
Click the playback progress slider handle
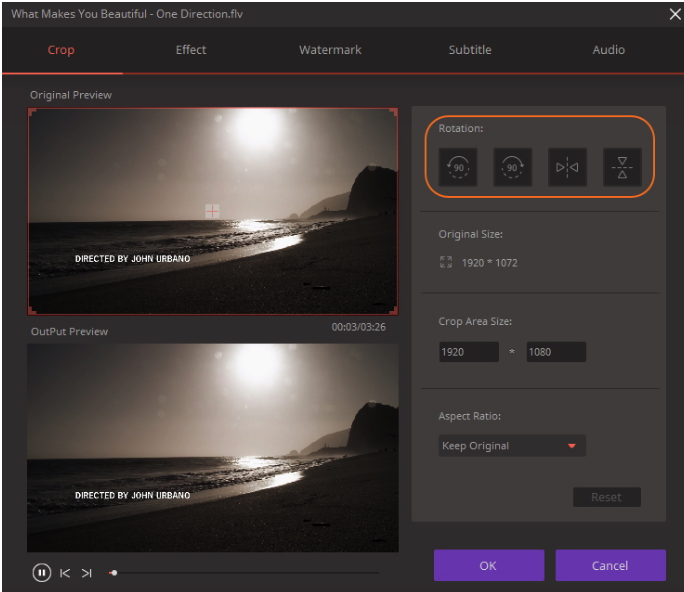114,573
